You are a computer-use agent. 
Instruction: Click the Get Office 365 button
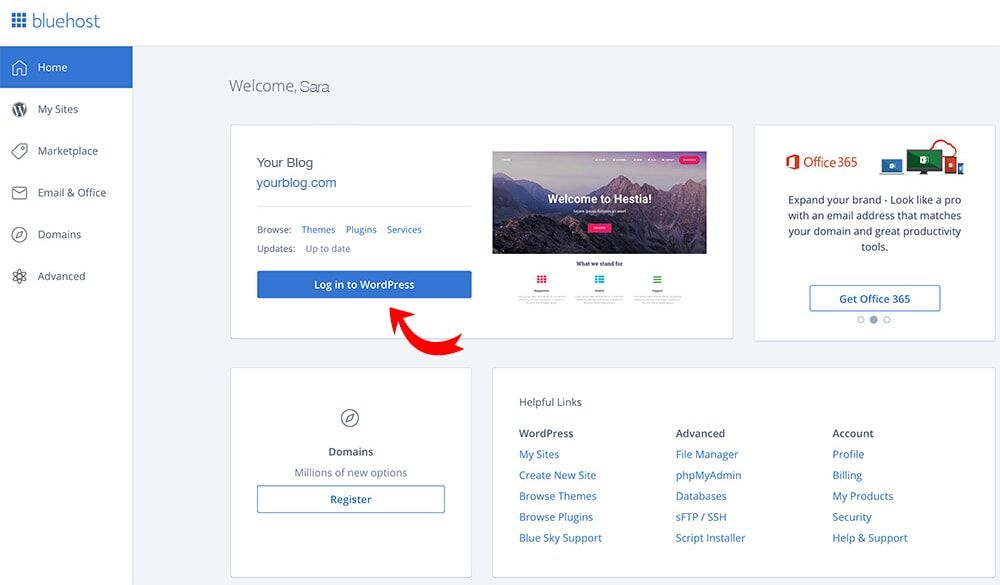coord(874,299)
